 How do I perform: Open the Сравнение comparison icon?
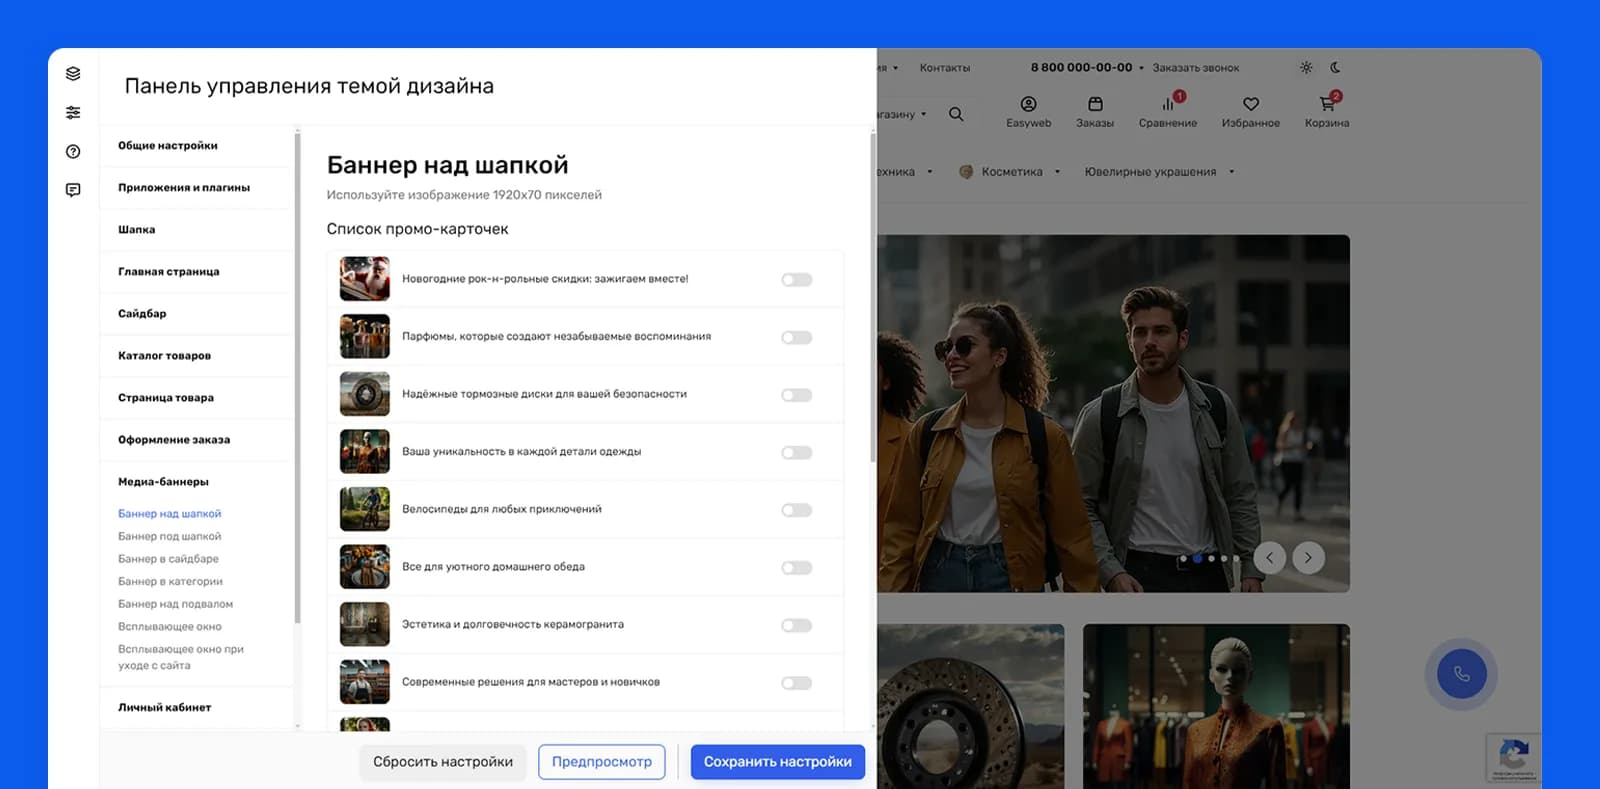(1168, 104)
